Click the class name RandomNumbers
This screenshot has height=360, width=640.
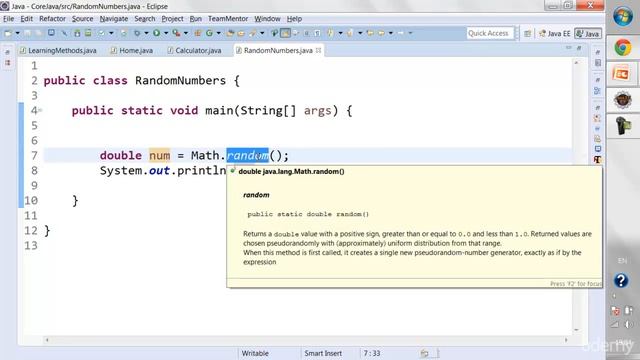click(180, 80)
